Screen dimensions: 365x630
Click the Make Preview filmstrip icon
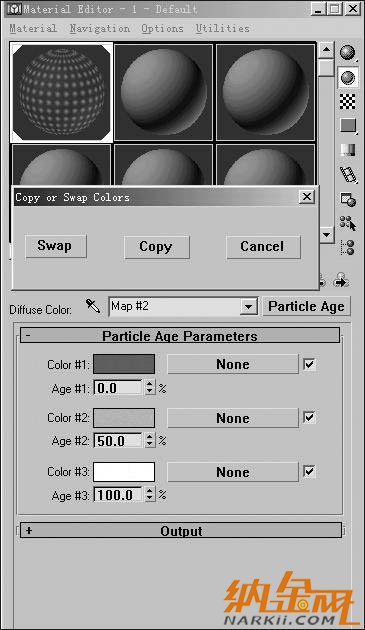[x=348, y=174]
